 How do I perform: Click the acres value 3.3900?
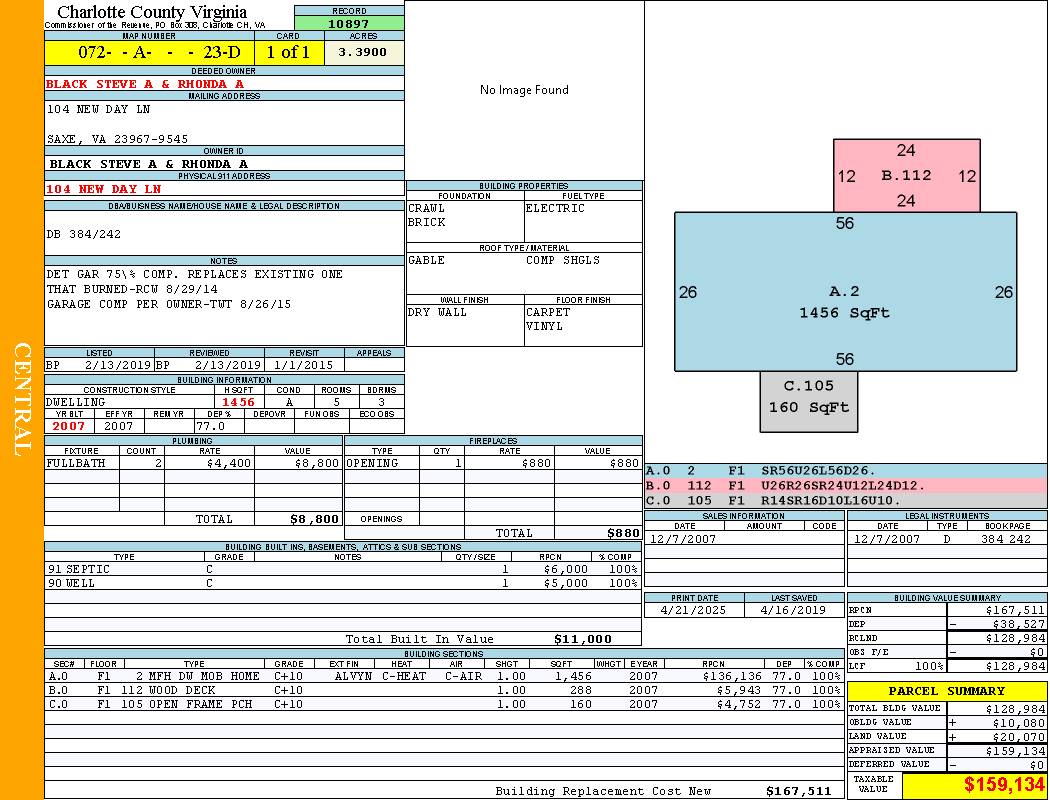[362, 52]
